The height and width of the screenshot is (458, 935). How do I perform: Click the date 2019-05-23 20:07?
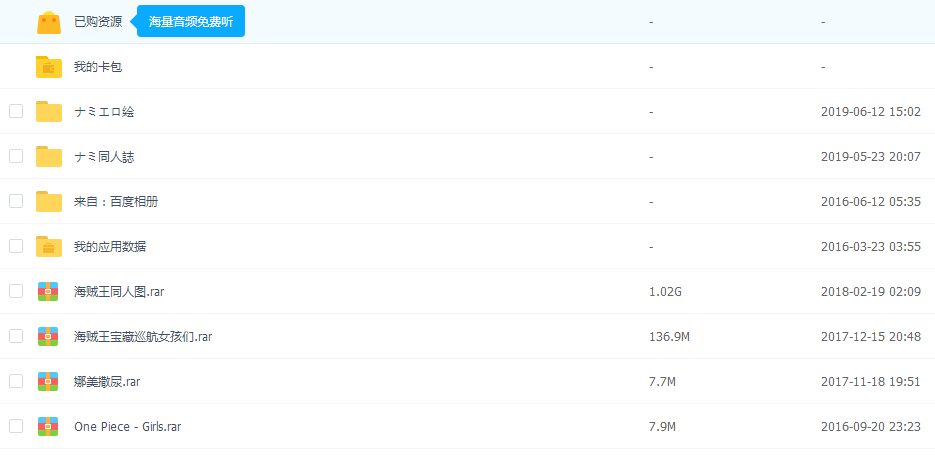(871, 157)
